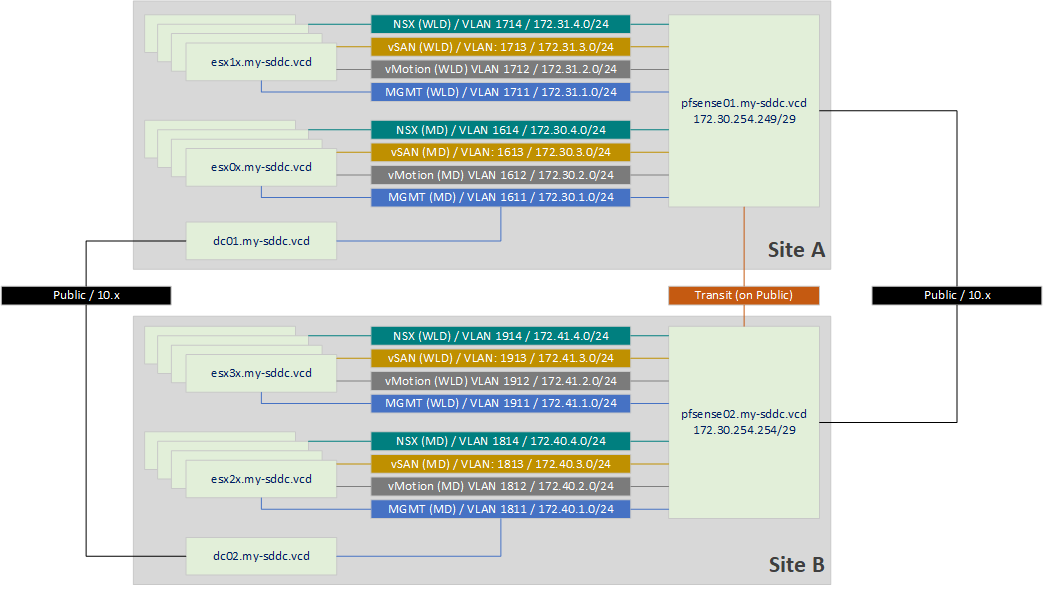The image size is (1043, 591).
Task: Select the esx0x.my-sddc.vcd host stack
Action: (260, 167)
